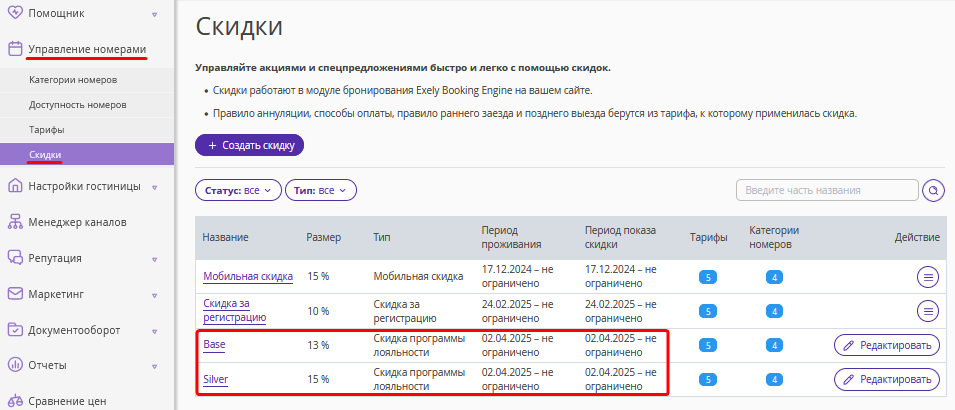This screenshot has width=955, height=410.
Task: Click the Создать скидку button
Action: tap(249, 145)
